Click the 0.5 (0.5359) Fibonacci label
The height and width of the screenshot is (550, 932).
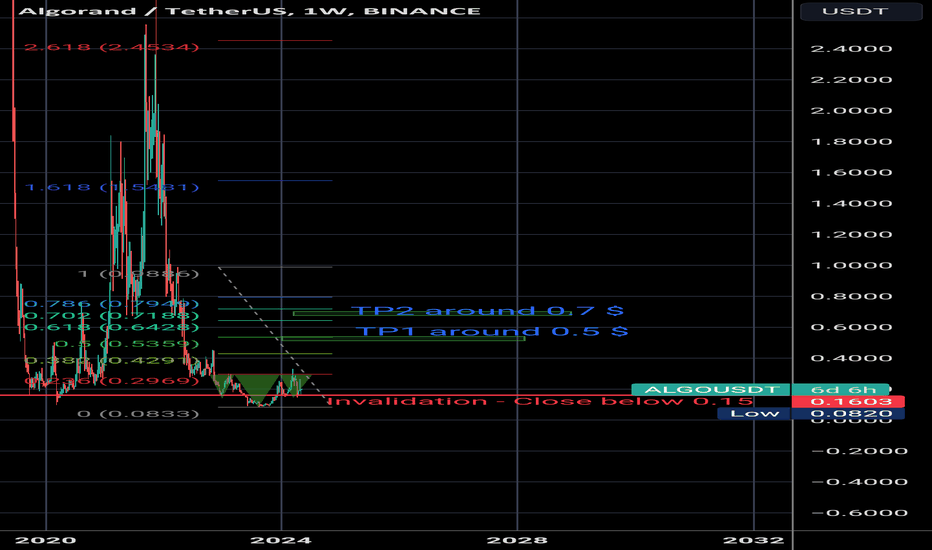126,344
